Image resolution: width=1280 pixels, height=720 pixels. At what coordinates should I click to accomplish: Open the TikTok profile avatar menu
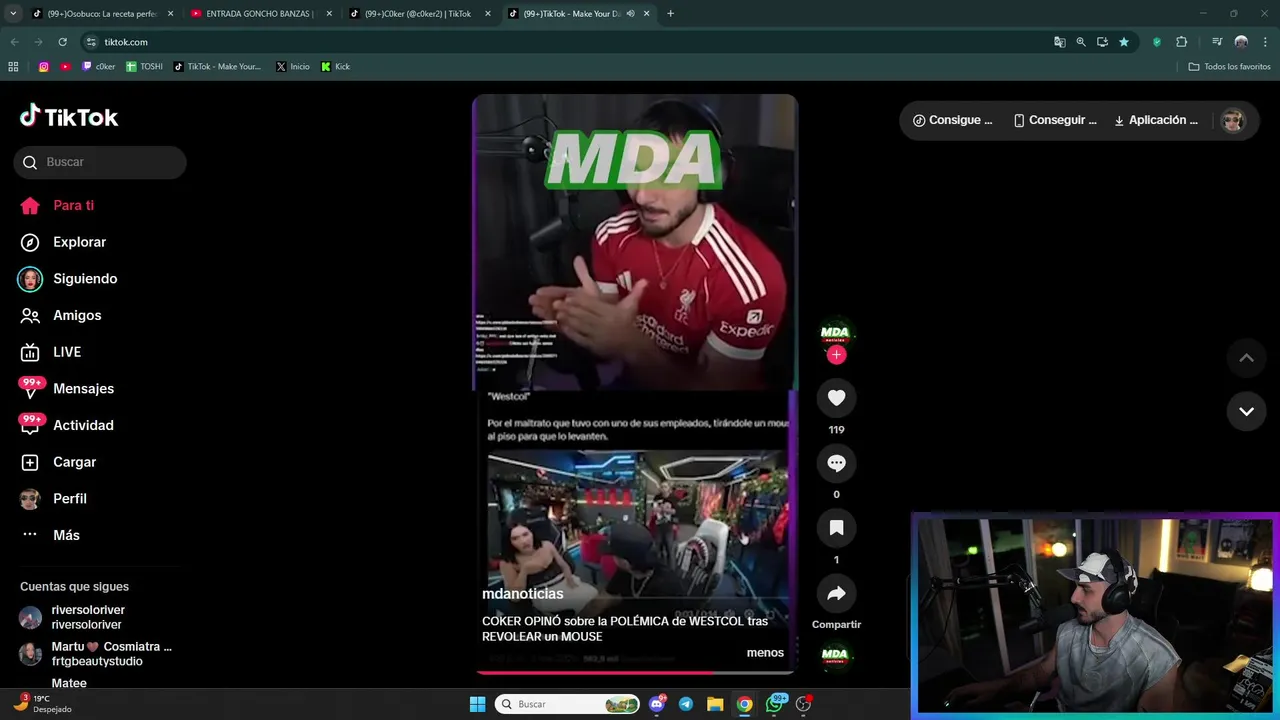click(1233, 120)
